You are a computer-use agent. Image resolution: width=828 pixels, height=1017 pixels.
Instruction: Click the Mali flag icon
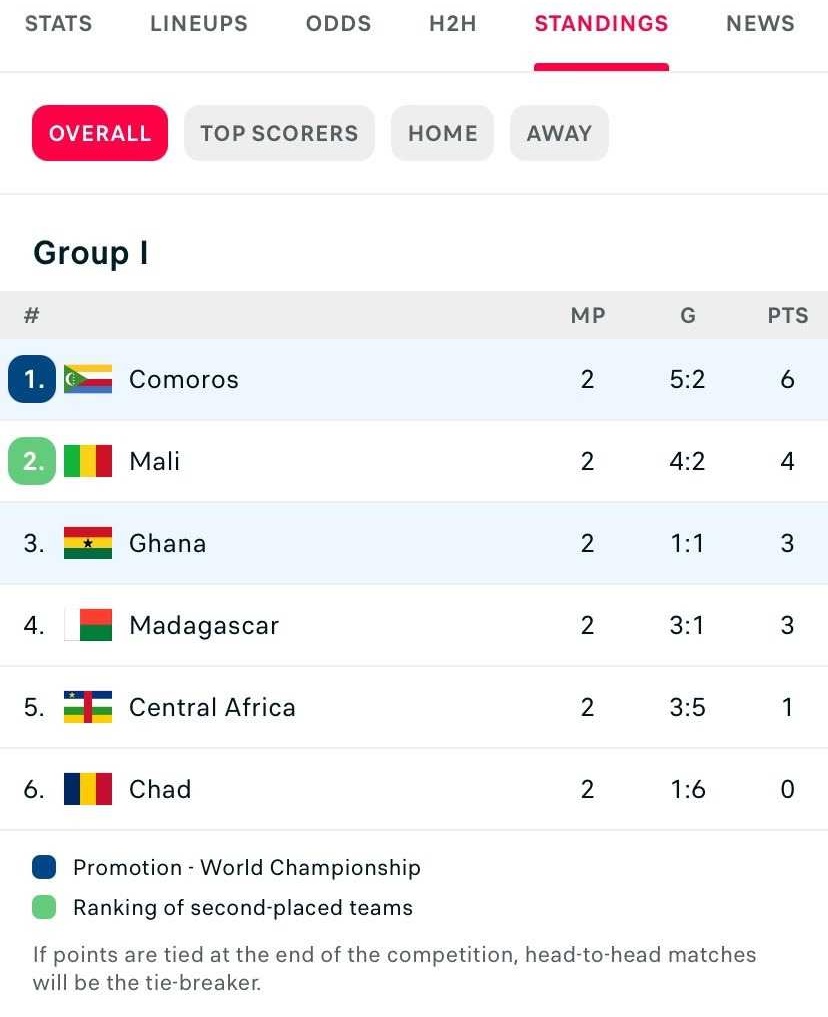click(x=88, y=461)
